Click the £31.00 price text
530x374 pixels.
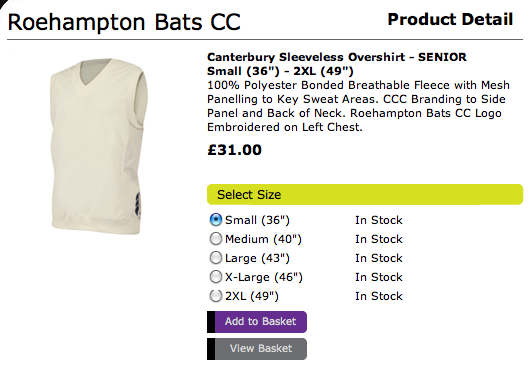235,150
